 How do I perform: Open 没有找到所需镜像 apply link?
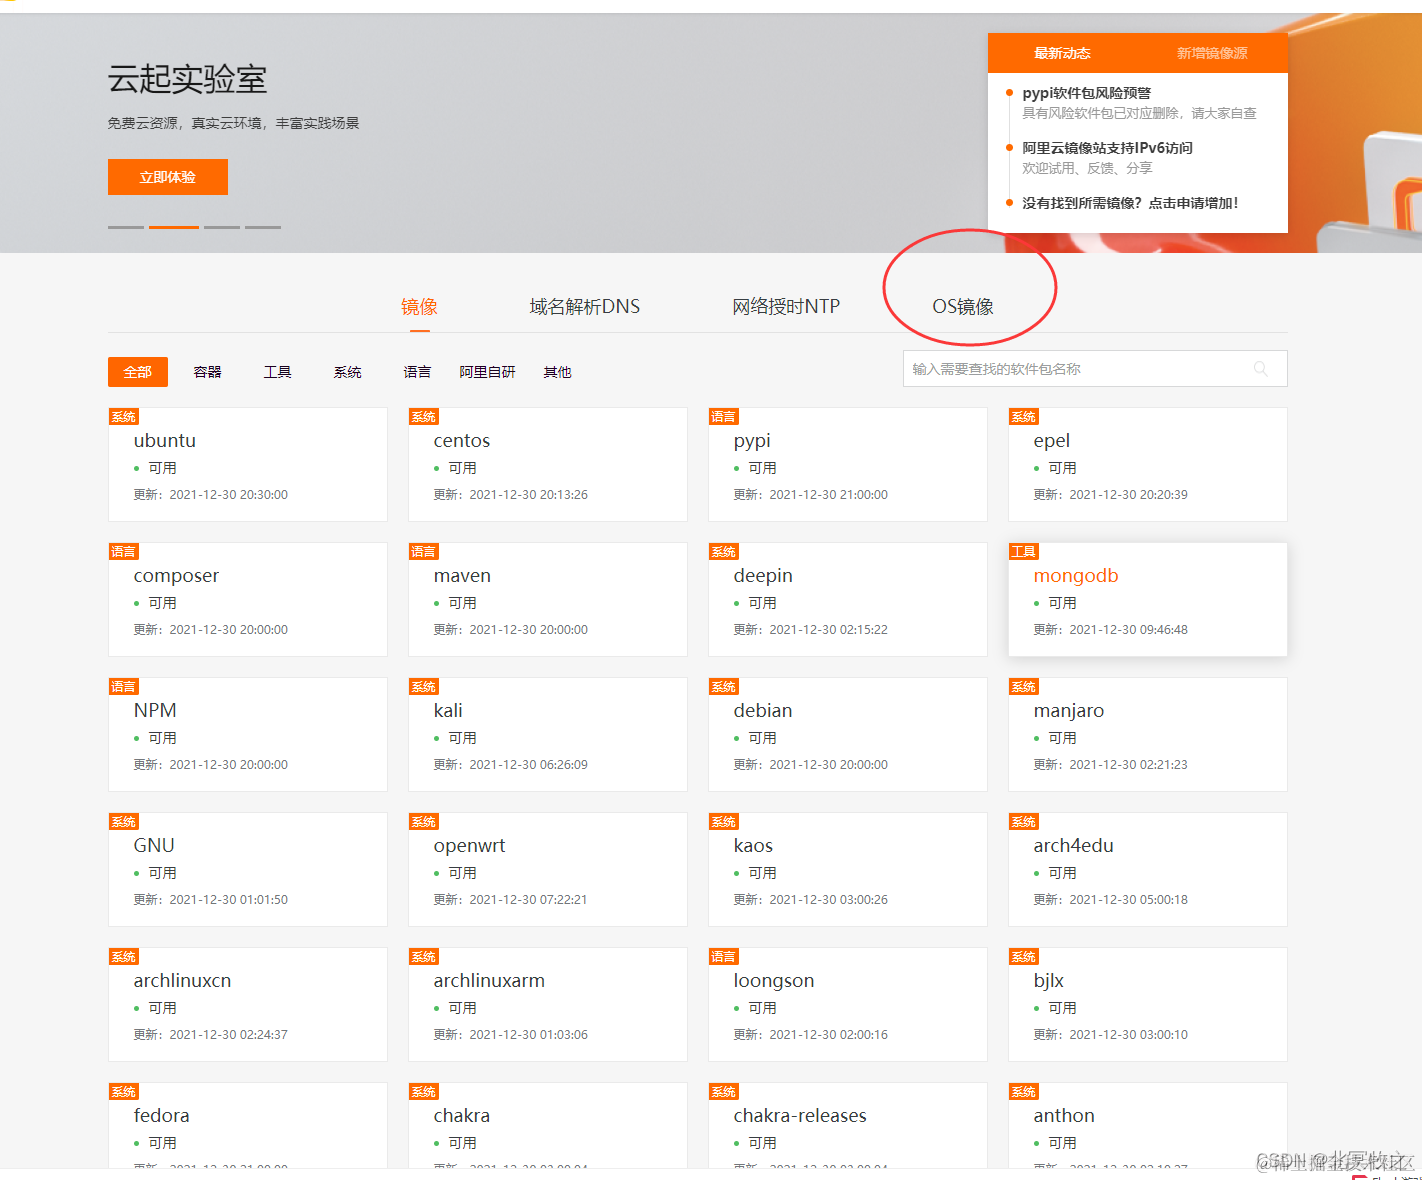pyautogui.click(x=1130, y=203)
